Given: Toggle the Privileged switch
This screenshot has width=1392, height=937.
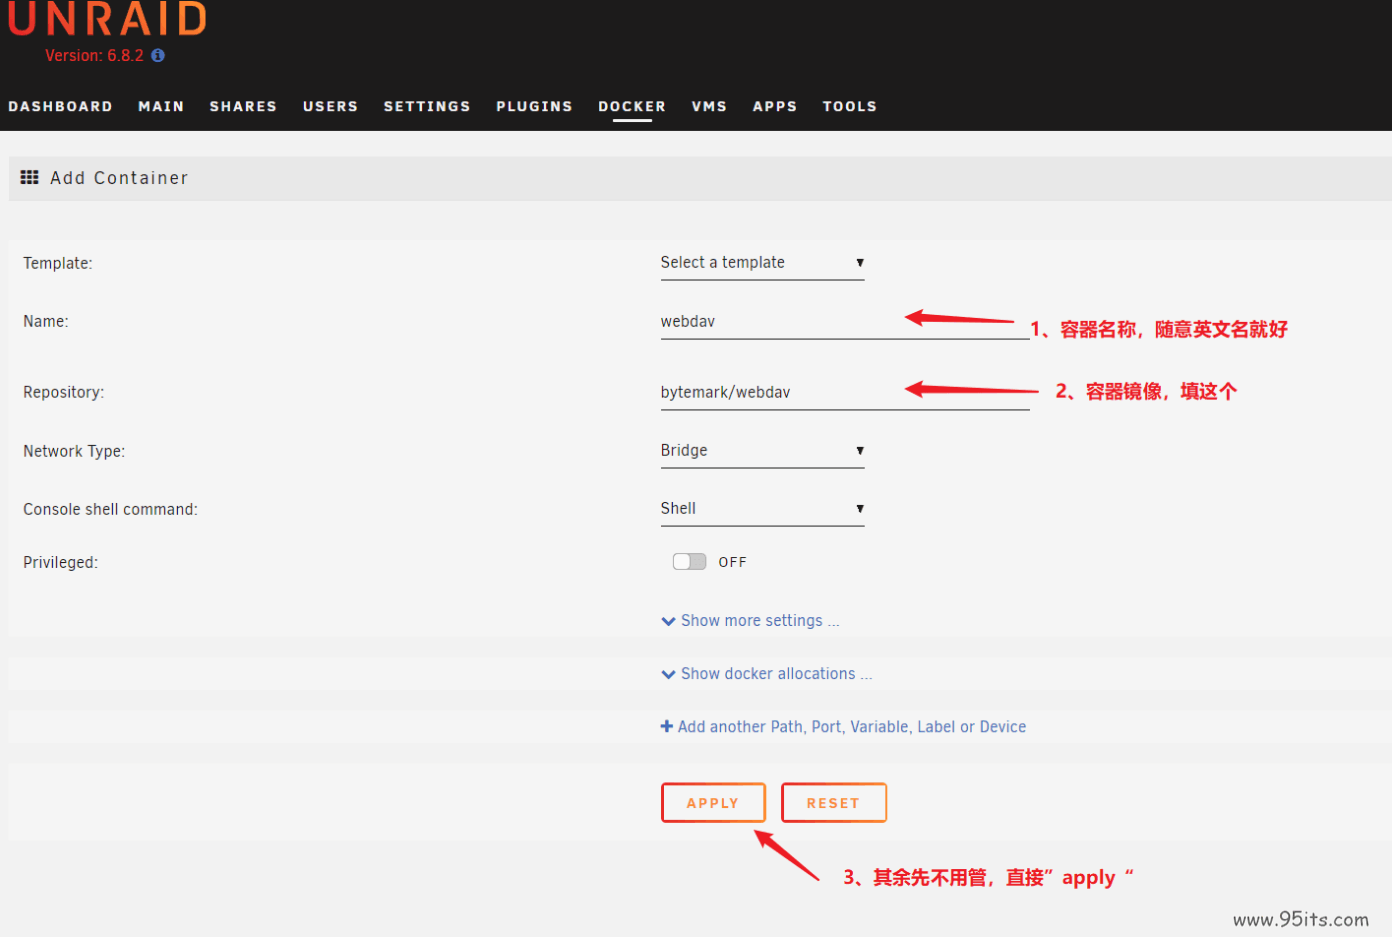Looking at the screenshot, I should tap(689, 562).
